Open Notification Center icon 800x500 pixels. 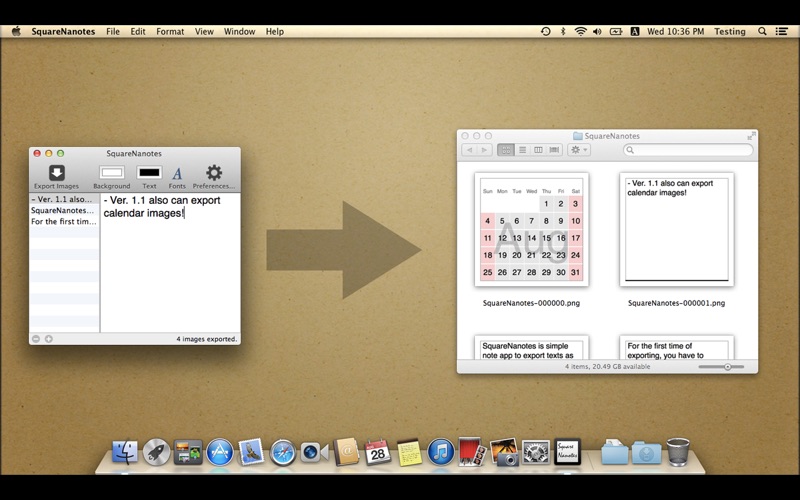pos(782,31)
